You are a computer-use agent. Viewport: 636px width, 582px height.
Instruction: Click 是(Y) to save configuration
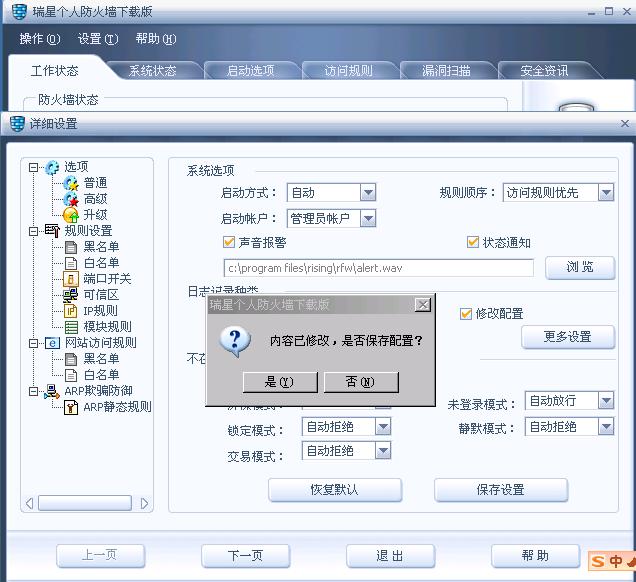[x=280, y=382]
